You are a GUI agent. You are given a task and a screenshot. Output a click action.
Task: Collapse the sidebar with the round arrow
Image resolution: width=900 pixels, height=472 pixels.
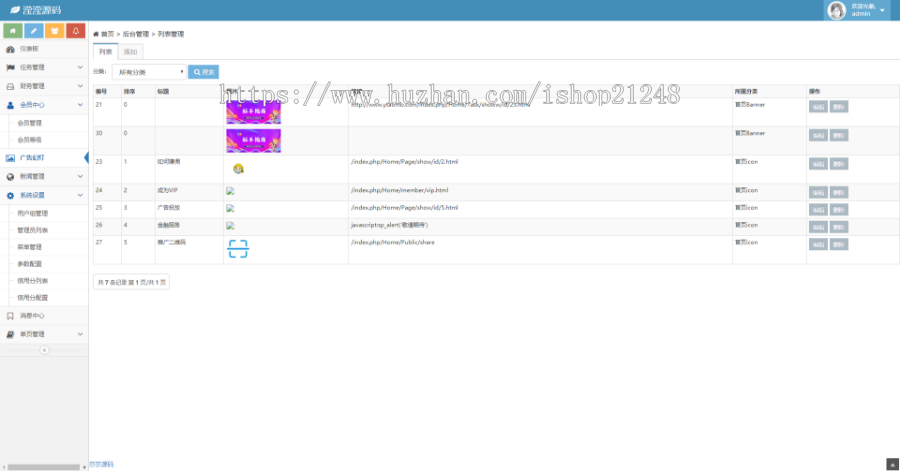coord(44,350)
